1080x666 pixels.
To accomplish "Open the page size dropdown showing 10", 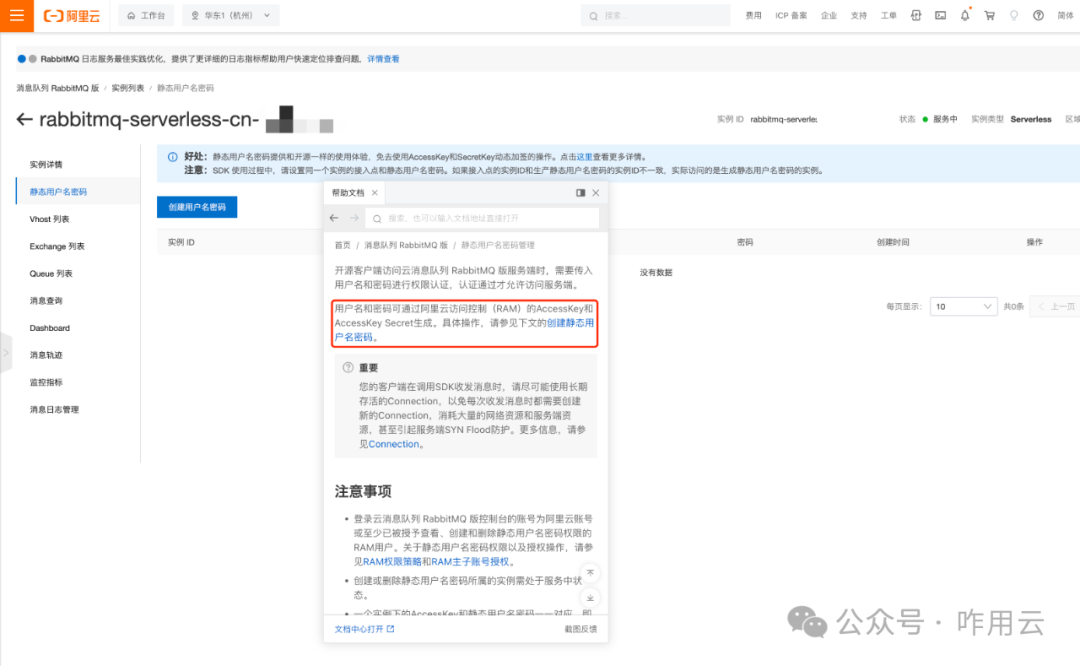I will [x=964, y=306].
